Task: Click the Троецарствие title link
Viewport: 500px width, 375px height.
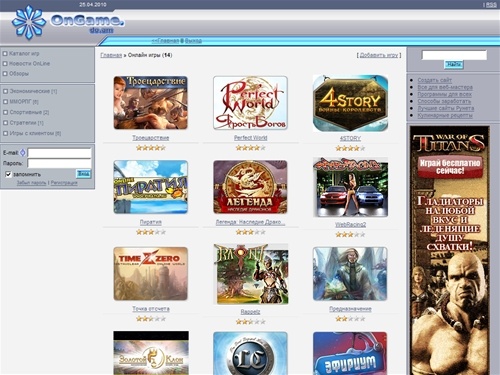Action: pyautogui.click(x=151, y=138)
